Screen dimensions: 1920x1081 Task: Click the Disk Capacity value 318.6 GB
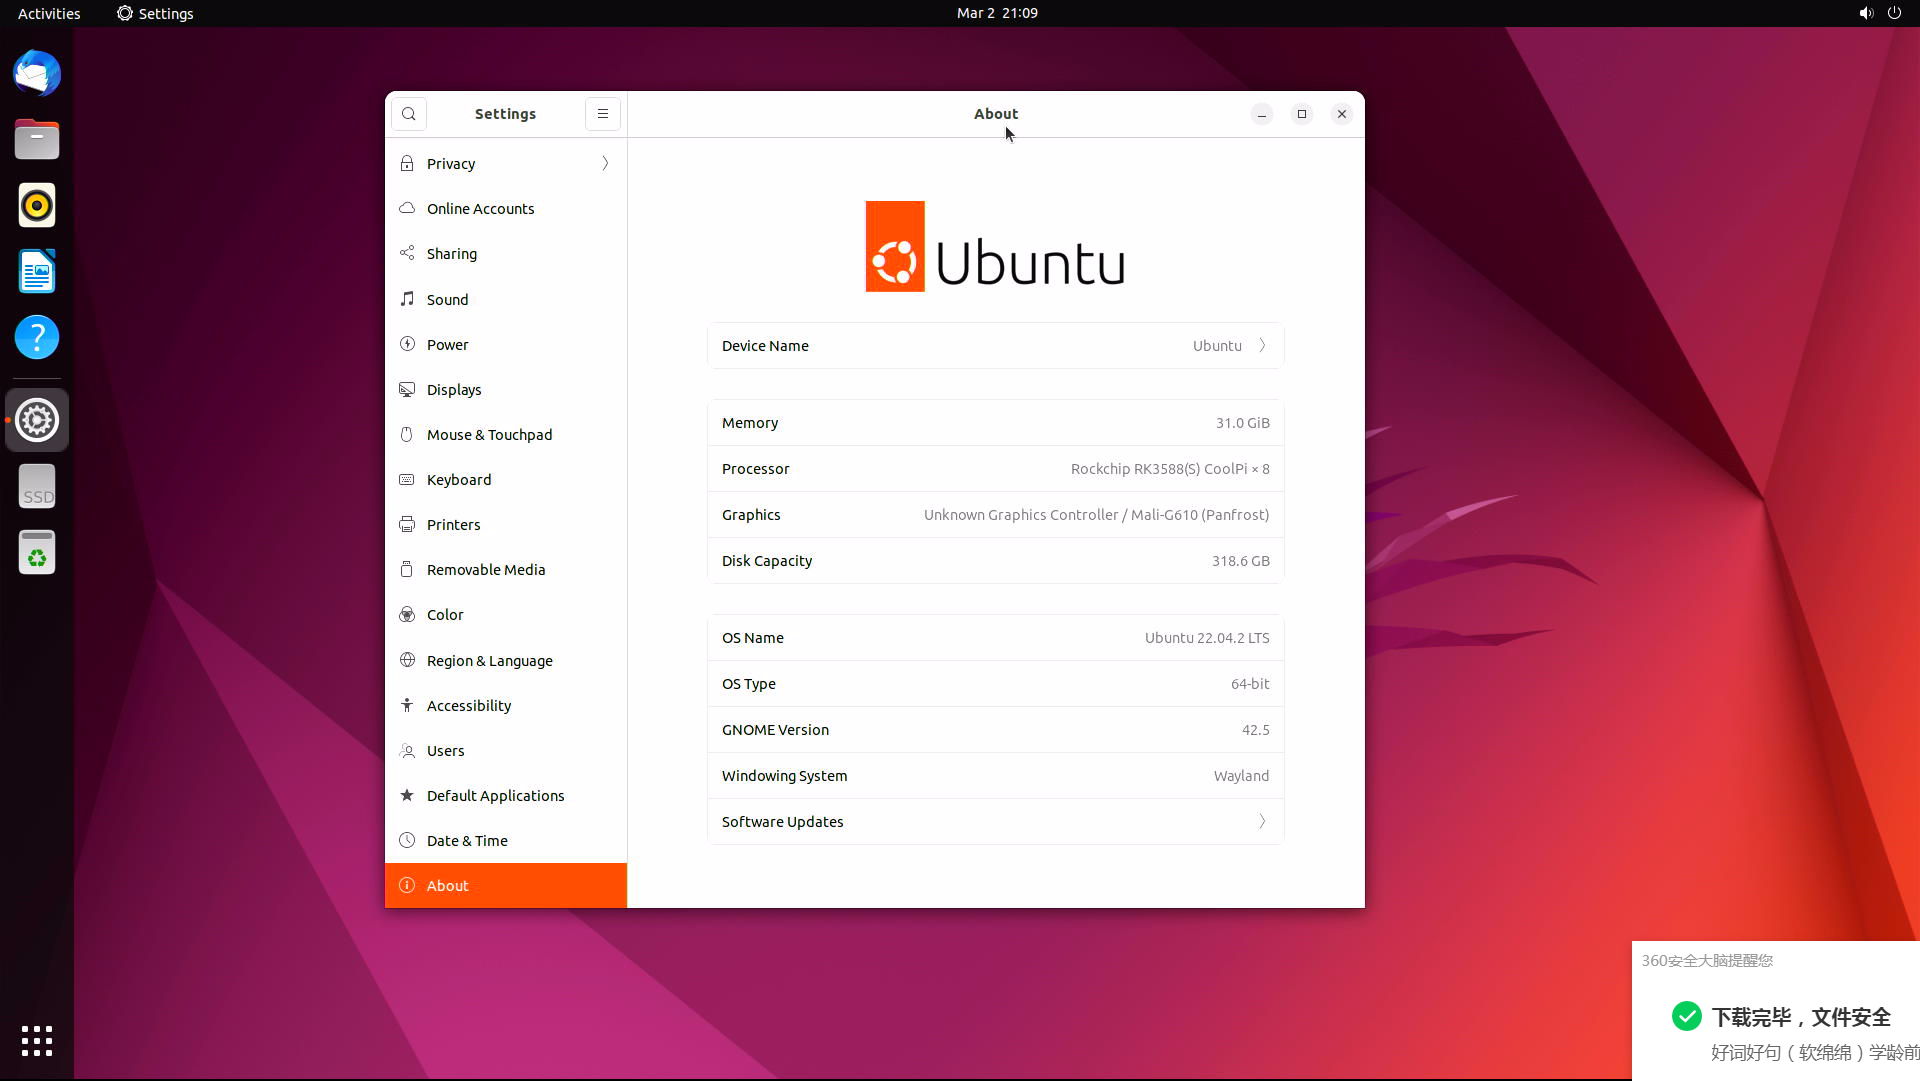pos(1241,561)
